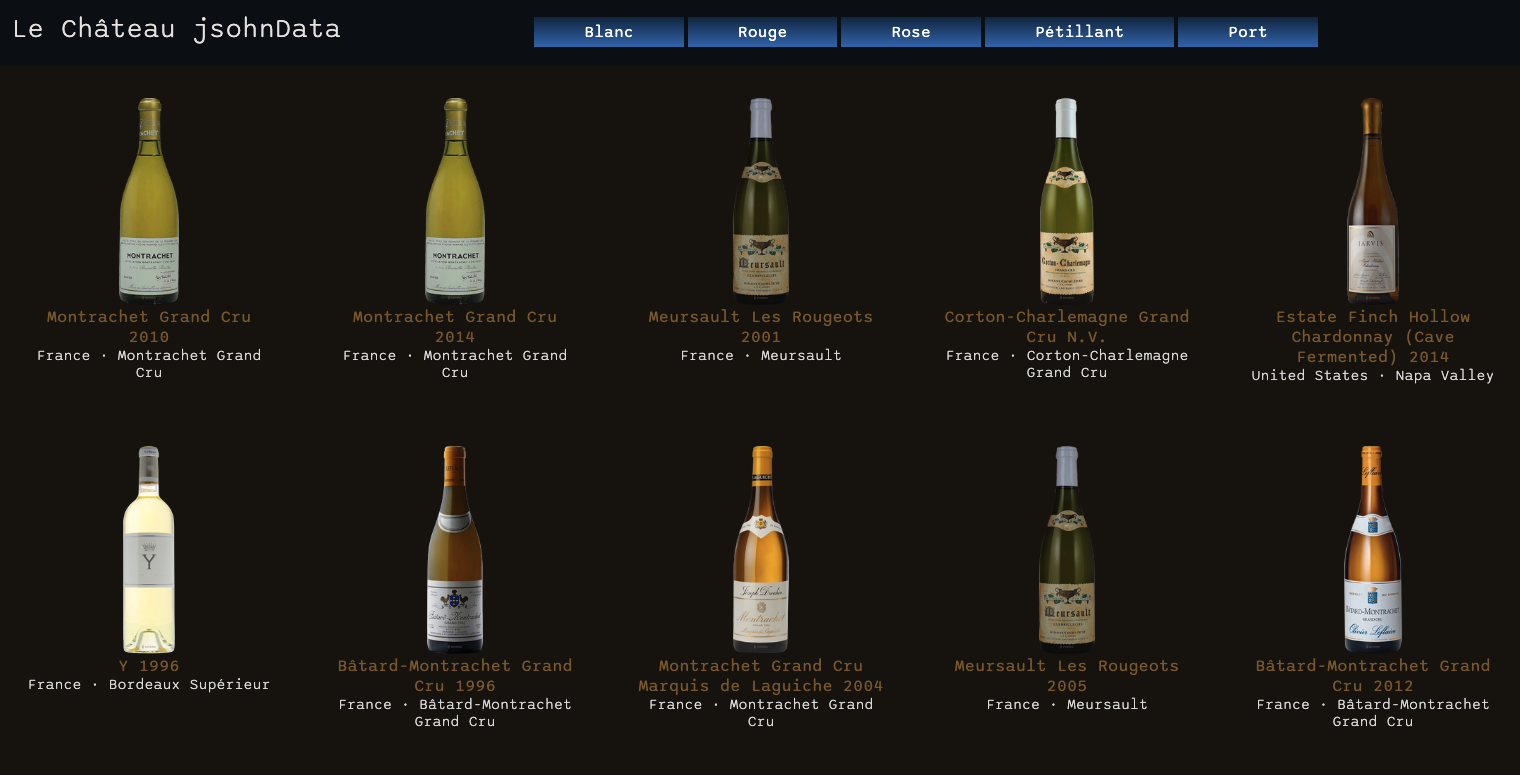Open Montrachet Grand Cru 2010 bottle image
1520x775 pixels.
pos(149,200)
